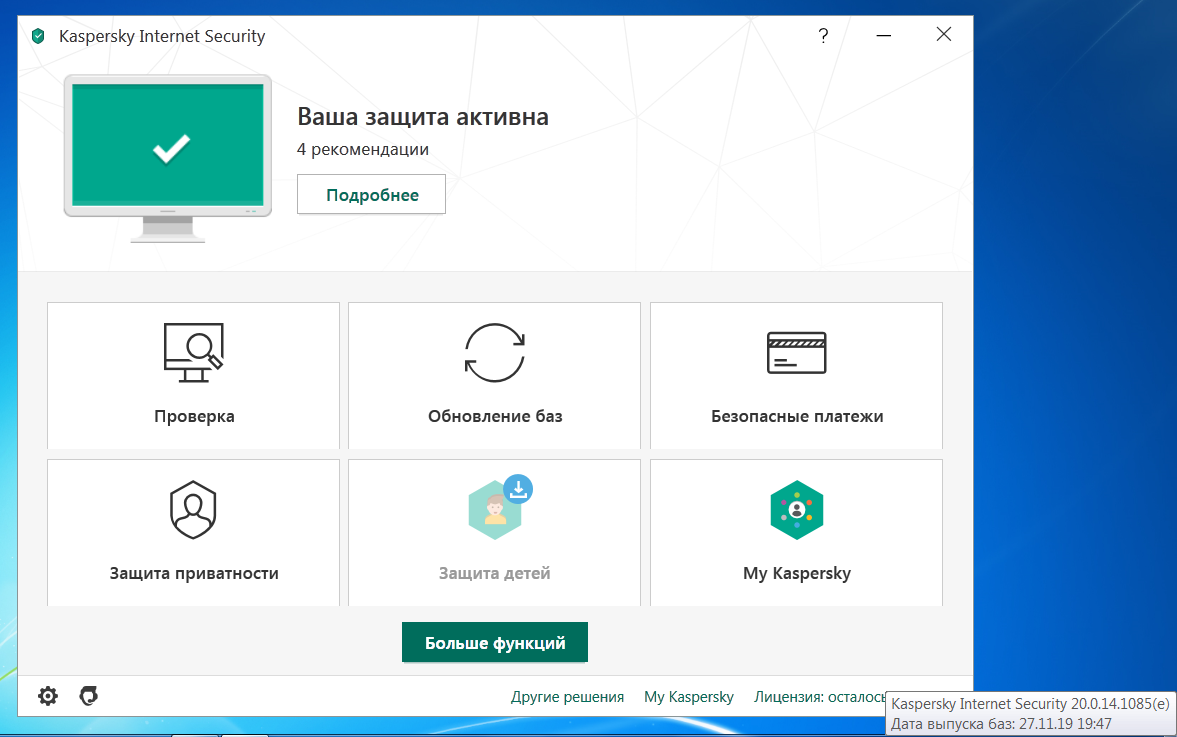Image resolution: width=1177 pixels, height=737 pixels.
Task: Open support via the headset icon
Action: point(89,696)
